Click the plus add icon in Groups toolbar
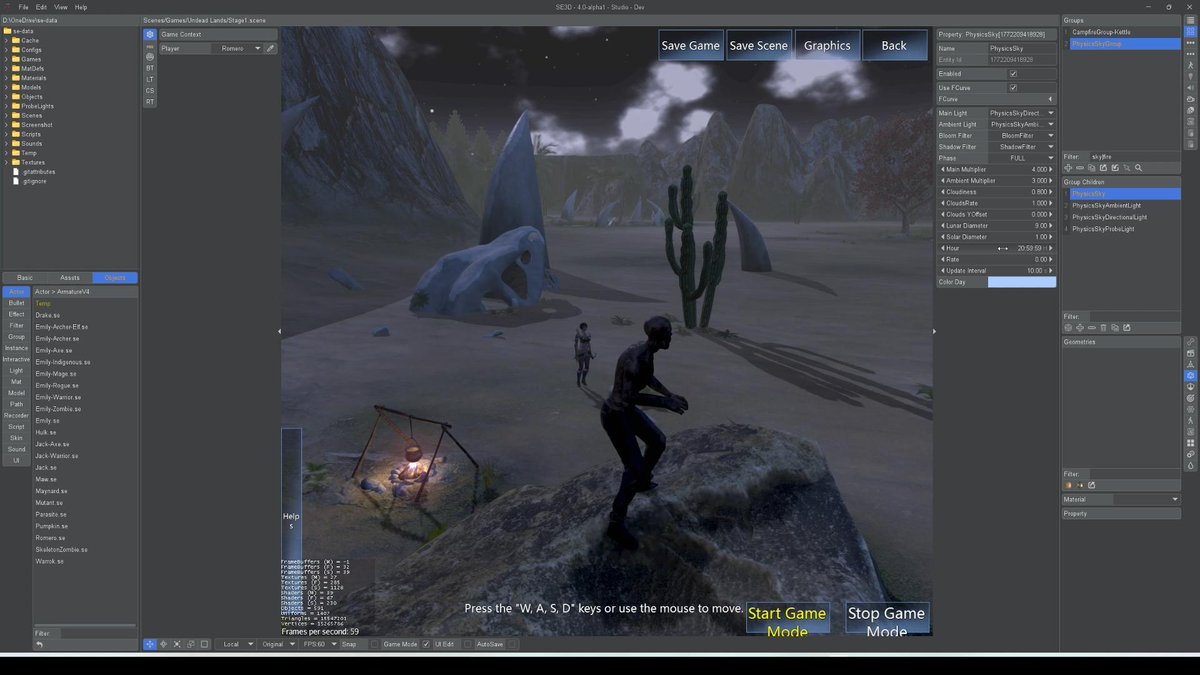The height and width of the screenshot is (675, 1200). [x=1068, y=168]
